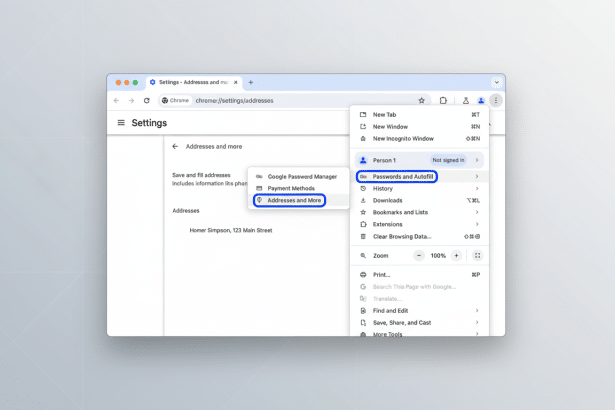Open the tab search dropdown arrow
Viewport: 615px width, 410px height.
click(x=497, y=82)
